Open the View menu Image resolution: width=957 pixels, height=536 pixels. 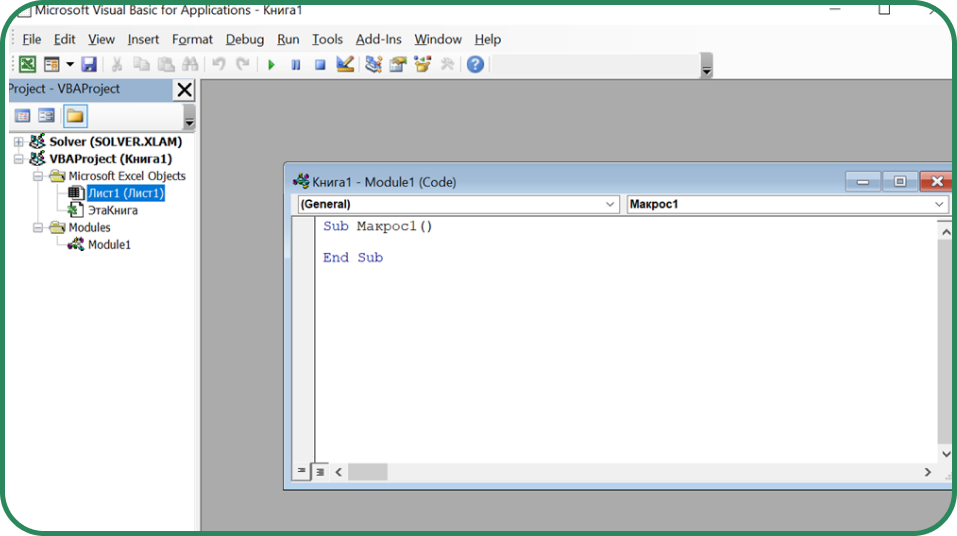tap(101, 39)
